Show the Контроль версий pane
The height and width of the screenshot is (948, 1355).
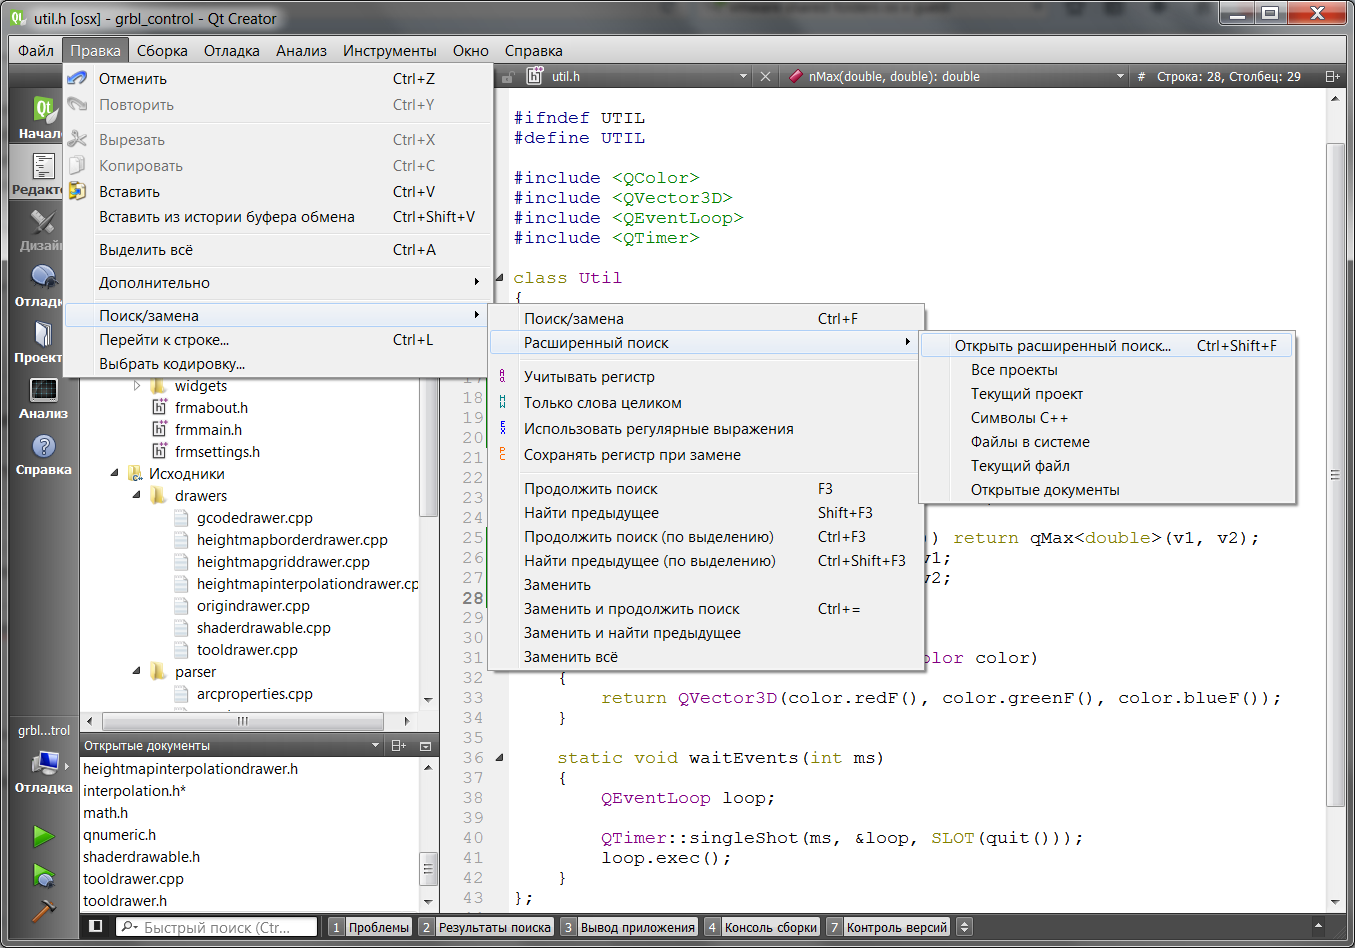[887, 927]
